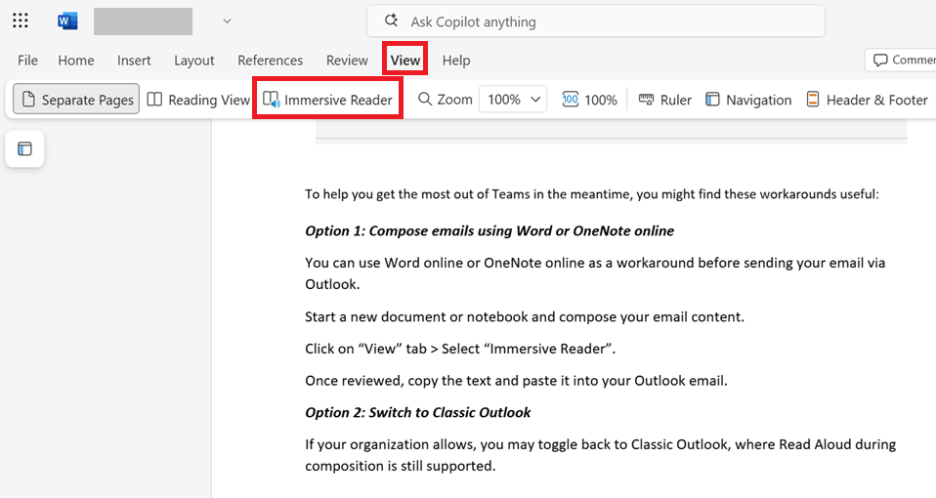Screen dimensions: 936x498
Task: Click the redacted document name field
Action: click(x=143, y=21)
